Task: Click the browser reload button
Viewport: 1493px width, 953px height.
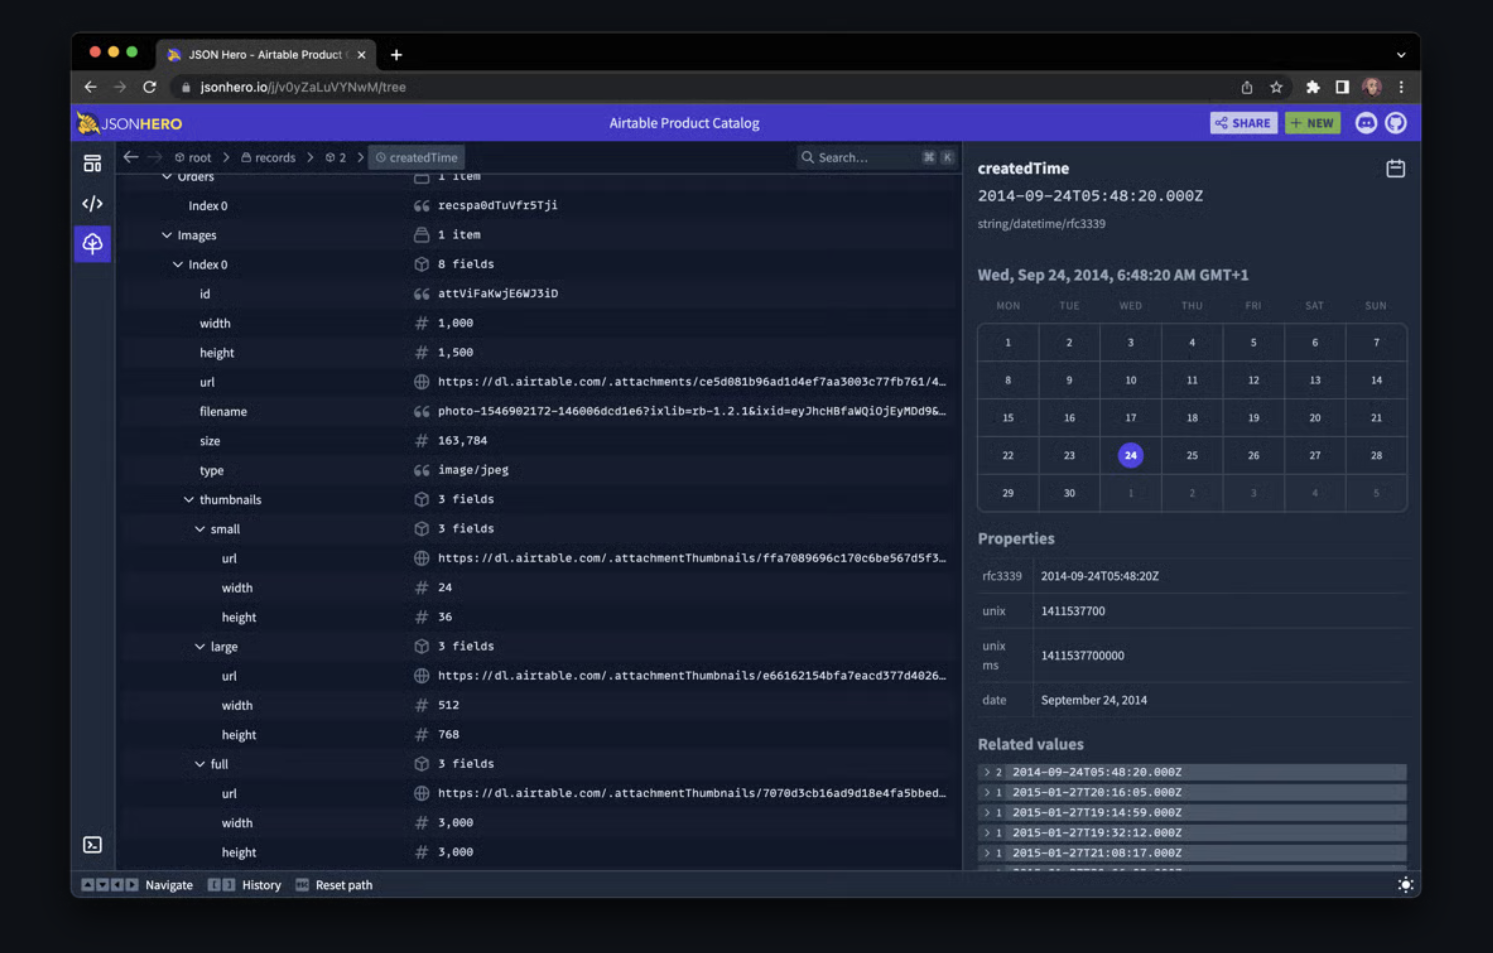Action: [149, 87]
